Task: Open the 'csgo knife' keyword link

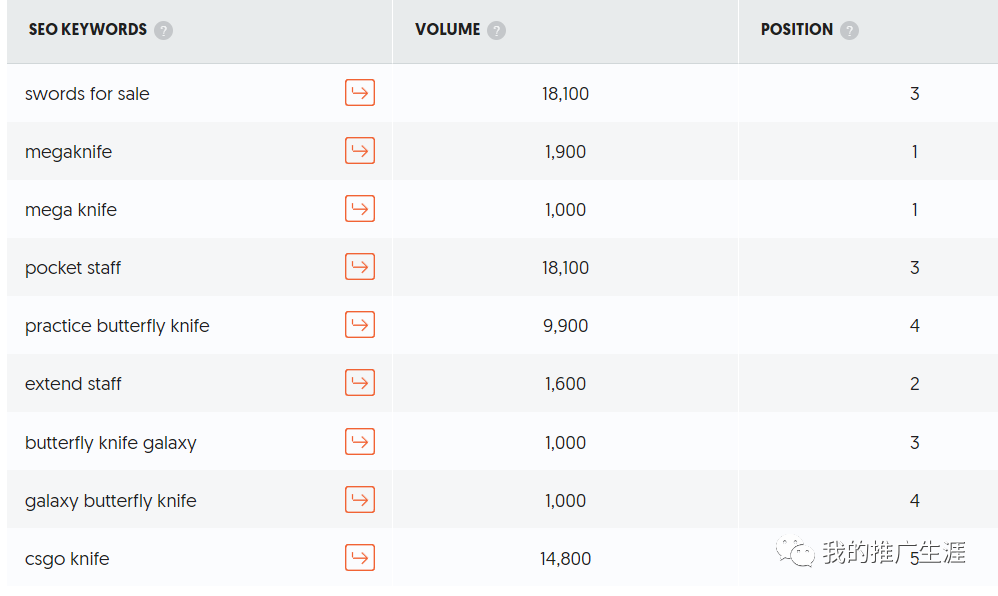Action: coord(67,559)
